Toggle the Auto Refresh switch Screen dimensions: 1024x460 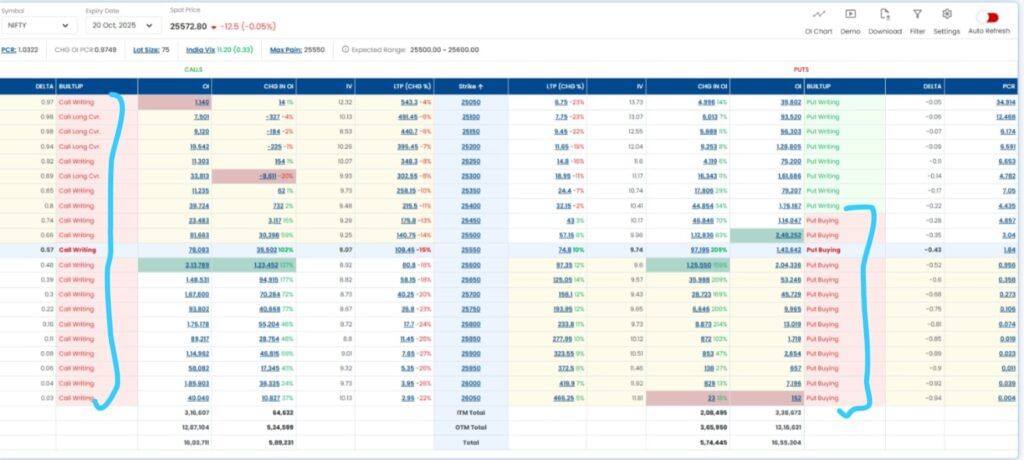[989, 17]
